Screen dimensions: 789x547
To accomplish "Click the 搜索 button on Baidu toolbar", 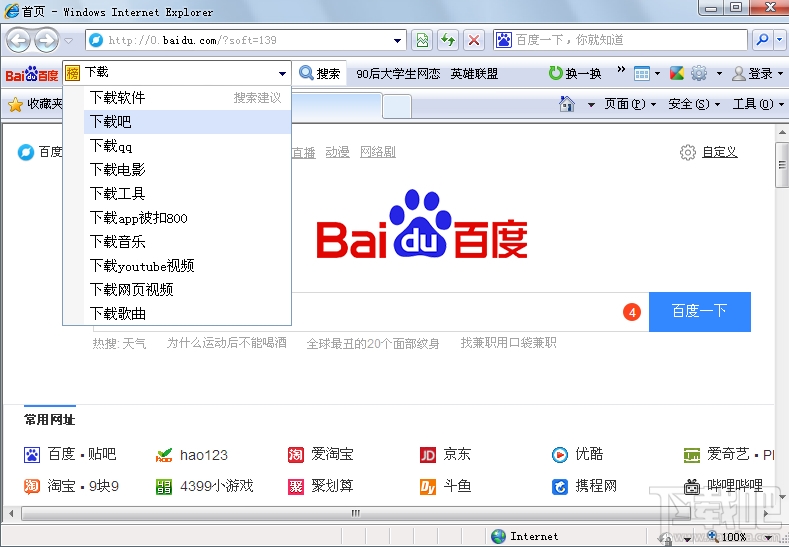I will [320, 73].
